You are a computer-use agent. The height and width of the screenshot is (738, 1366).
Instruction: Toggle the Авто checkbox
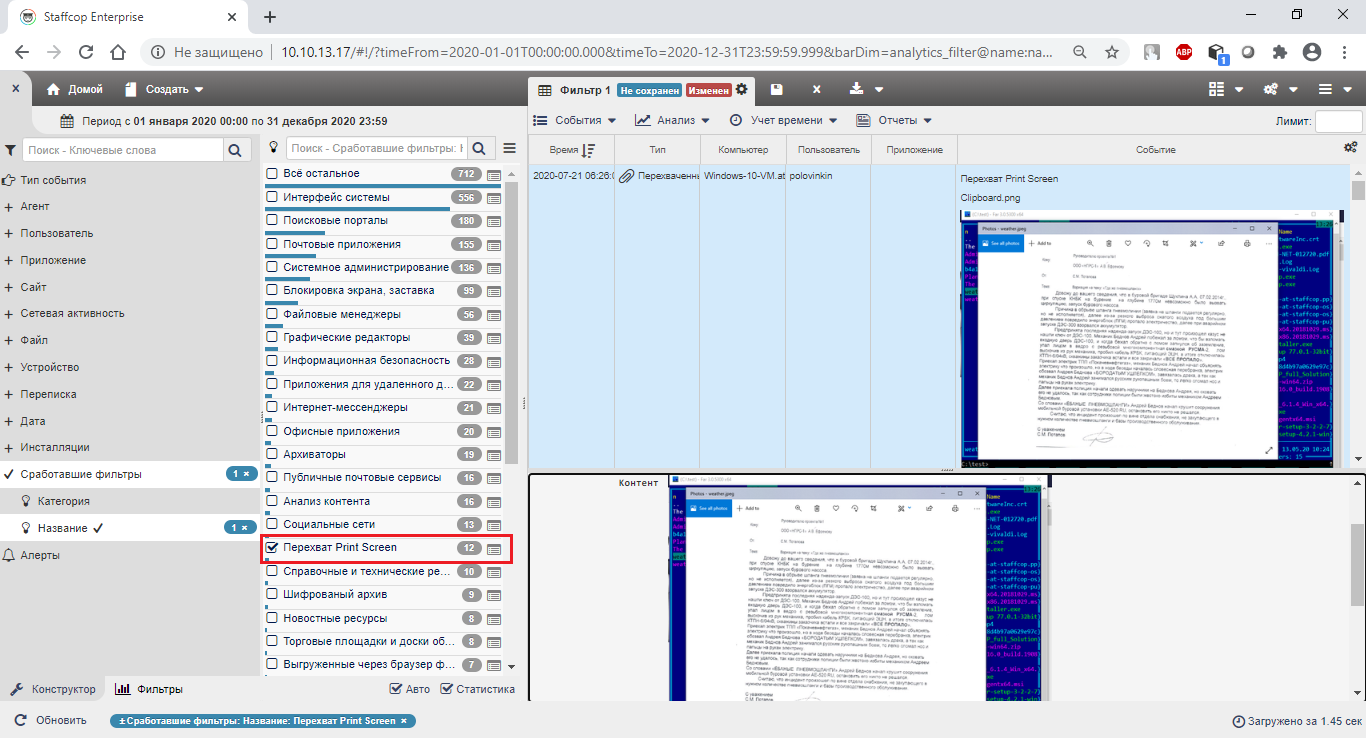(396, 689)
